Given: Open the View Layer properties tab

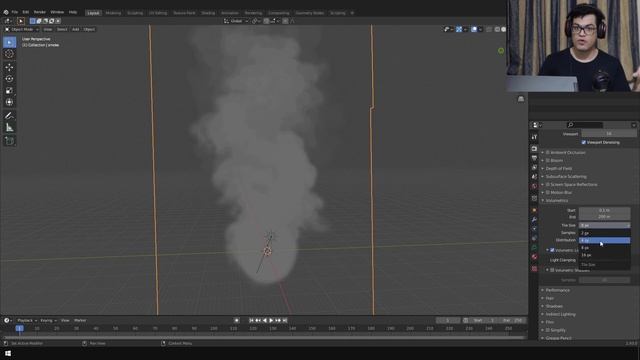Looking at the screenshot, I should point(534,167).
